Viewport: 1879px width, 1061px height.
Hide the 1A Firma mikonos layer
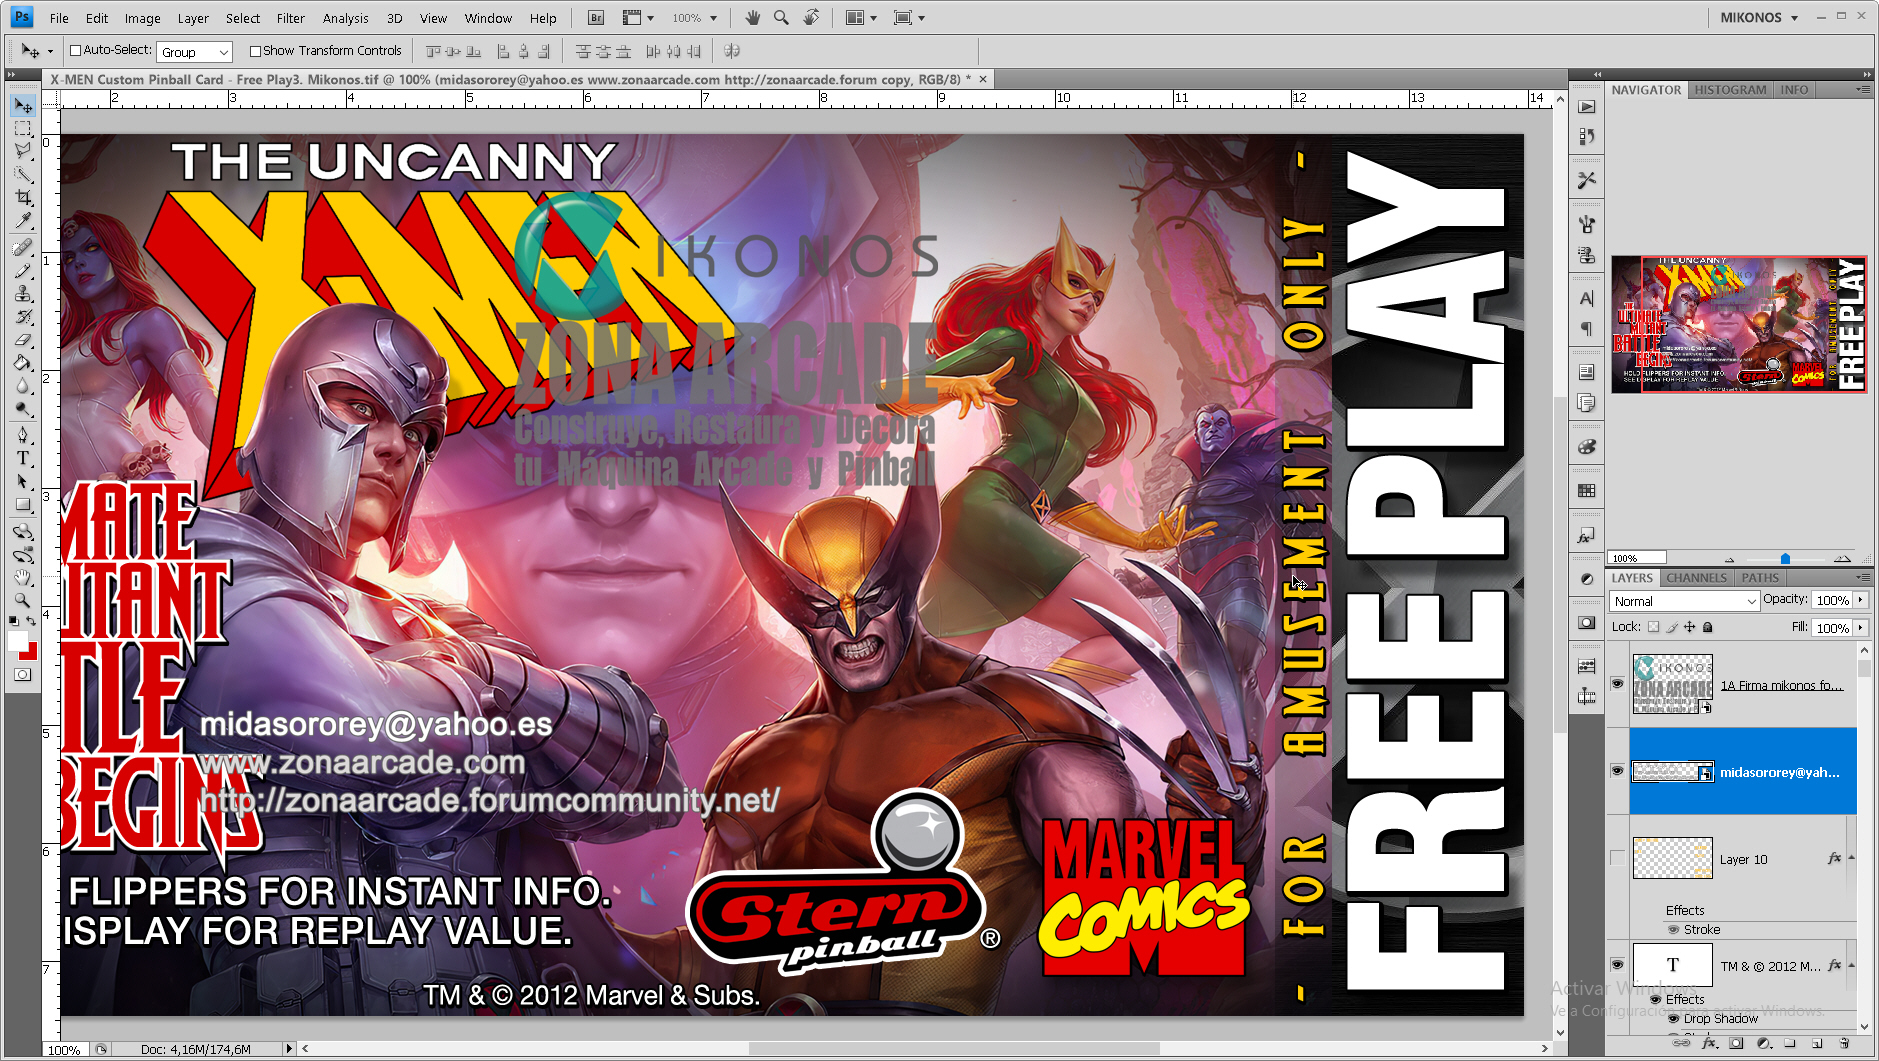(x=1617, y=684)
